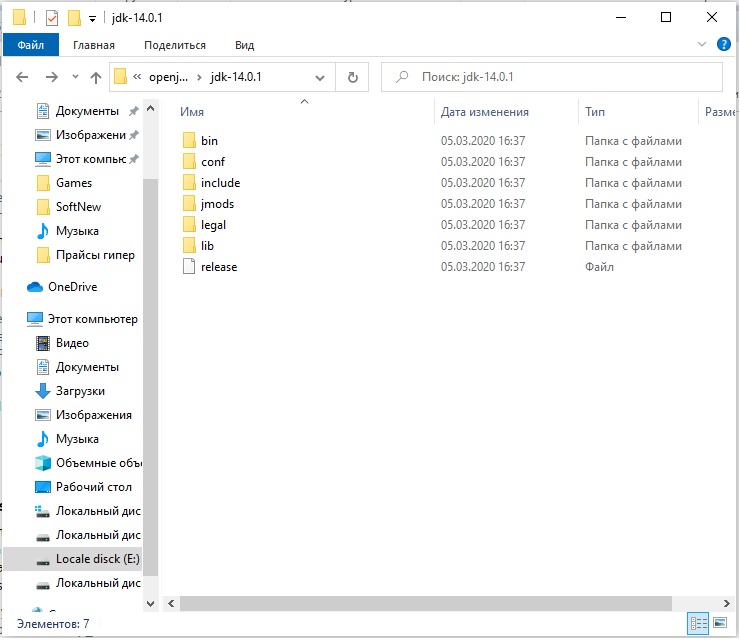This screenshot has height=642, width=740.
Task: Click the Refresh button beside address bar
Action: point(352,78)
